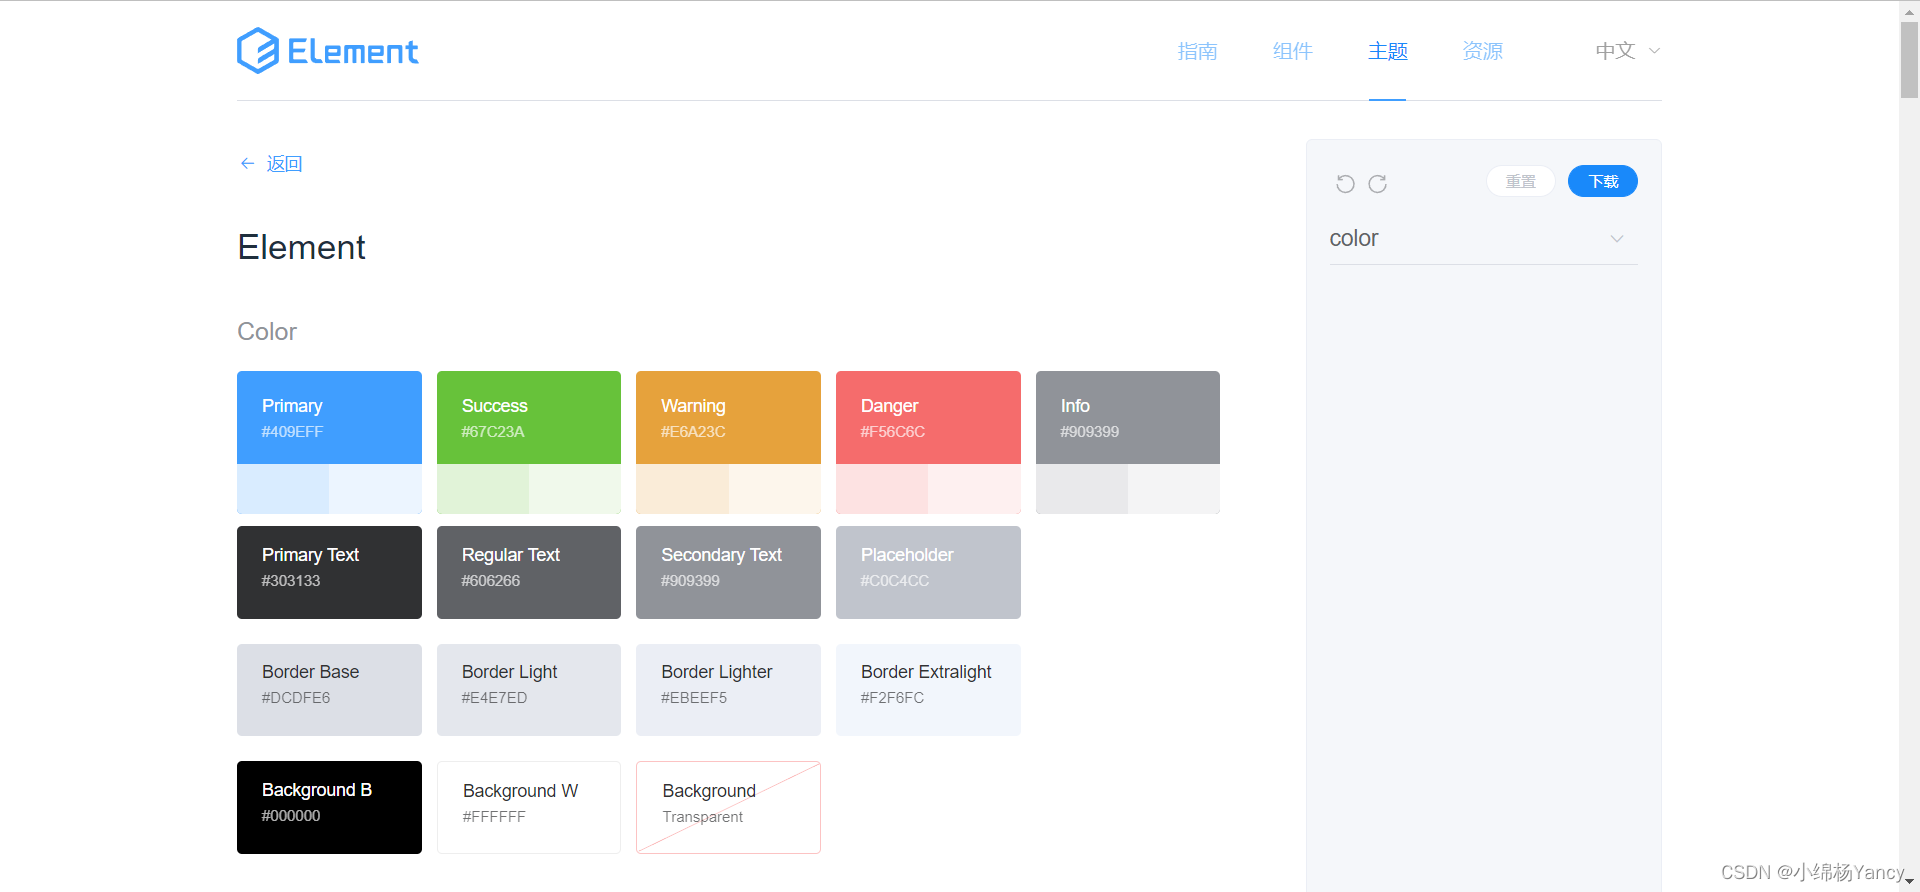Click the 下载 download button
Viewport: 1920px width, 892px height.
[1602, 181]
